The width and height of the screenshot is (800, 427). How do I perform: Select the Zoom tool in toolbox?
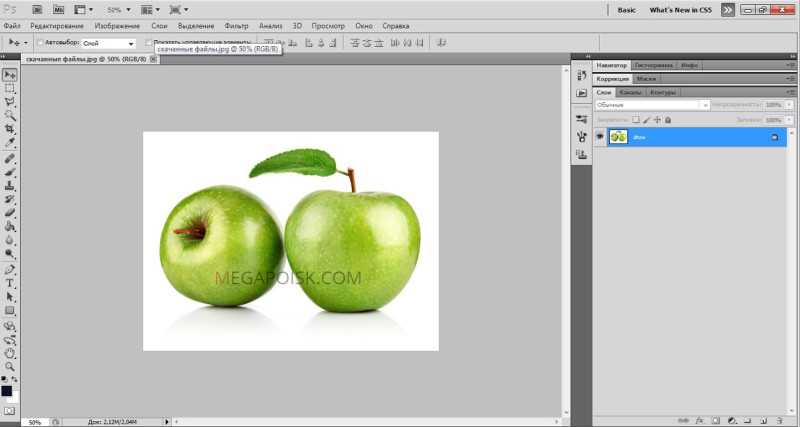coord(10,367)
